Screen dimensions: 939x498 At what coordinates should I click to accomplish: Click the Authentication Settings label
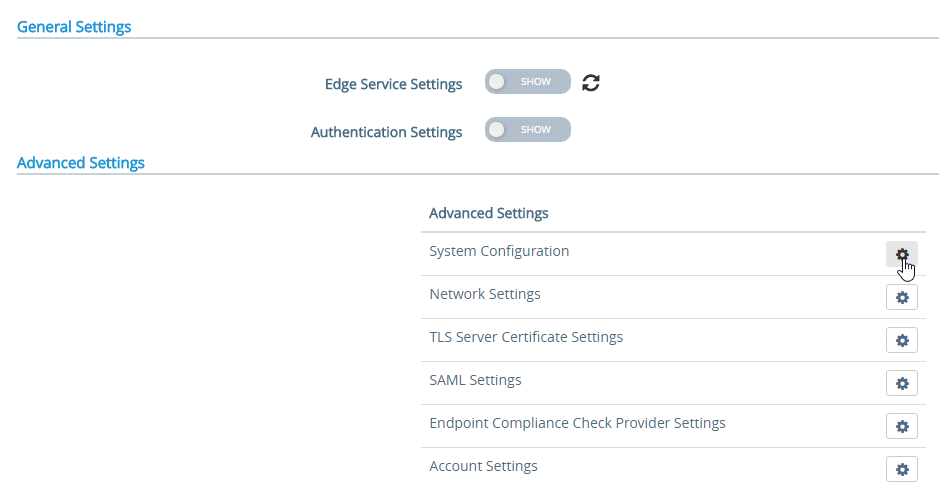click(386, 132)
